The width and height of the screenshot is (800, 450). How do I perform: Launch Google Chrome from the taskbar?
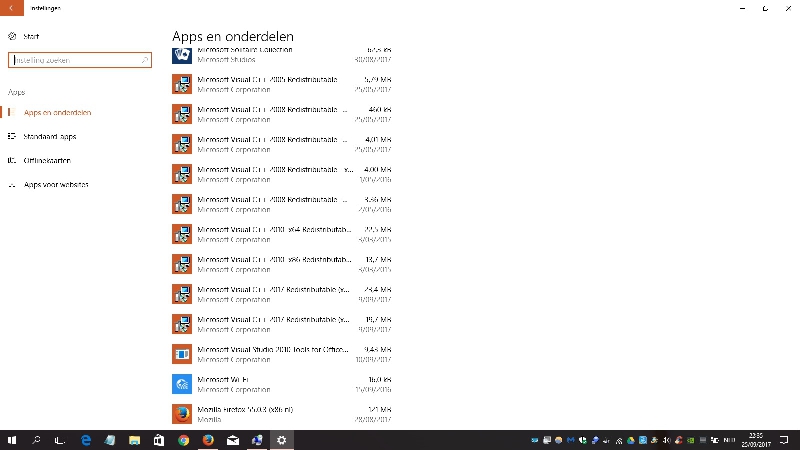pyautogui.click(x=184, y=440)
